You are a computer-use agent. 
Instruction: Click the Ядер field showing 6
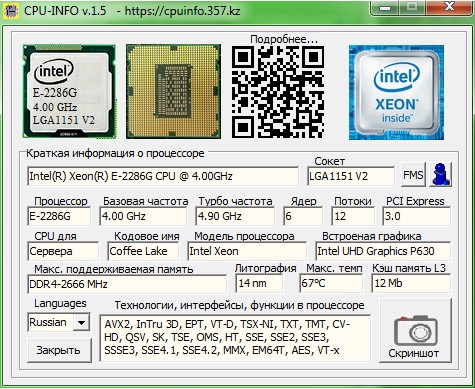[x=303, y=217]
